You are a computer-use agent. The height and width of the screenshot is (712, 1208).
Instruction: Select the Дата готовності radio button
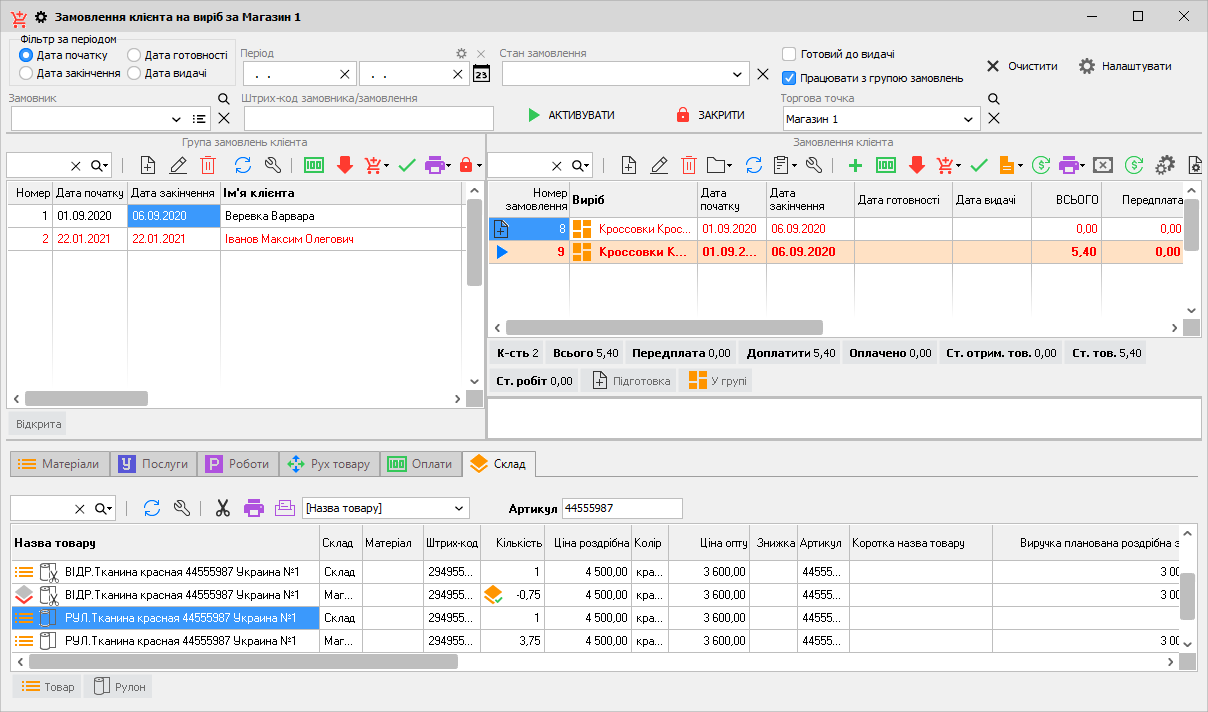134,55
